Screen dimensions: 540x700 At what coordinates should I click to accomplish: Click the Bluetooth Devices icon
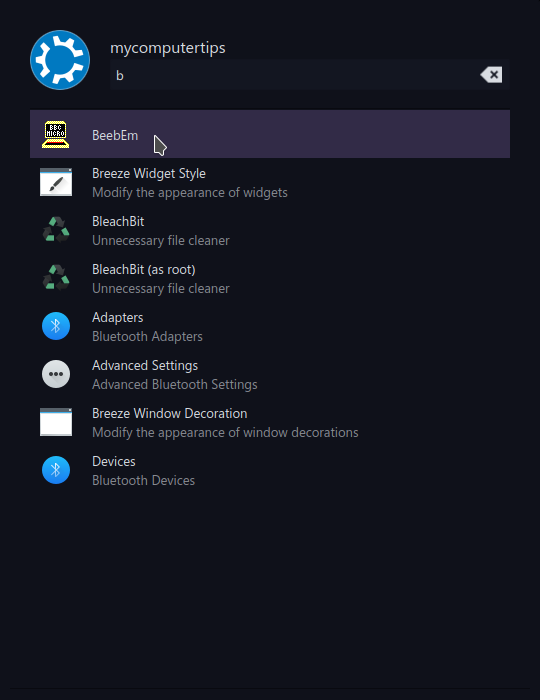pos(56,470)
